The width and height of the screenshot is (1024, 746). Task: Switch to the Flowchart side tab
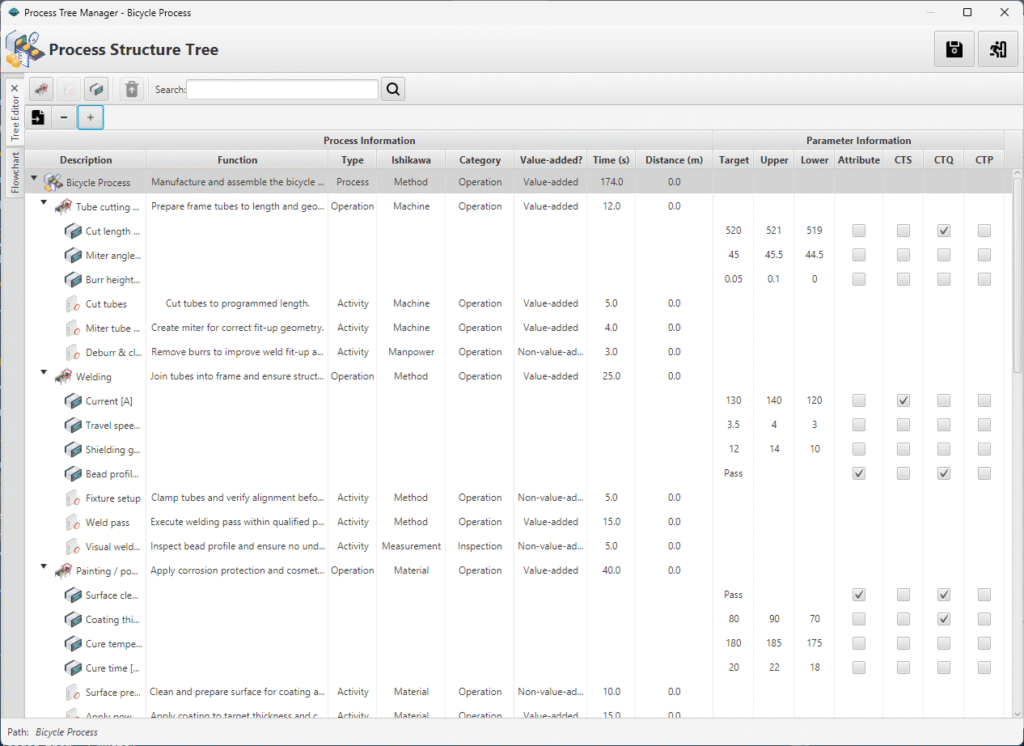pyautogui.click(x=15, y=173)
